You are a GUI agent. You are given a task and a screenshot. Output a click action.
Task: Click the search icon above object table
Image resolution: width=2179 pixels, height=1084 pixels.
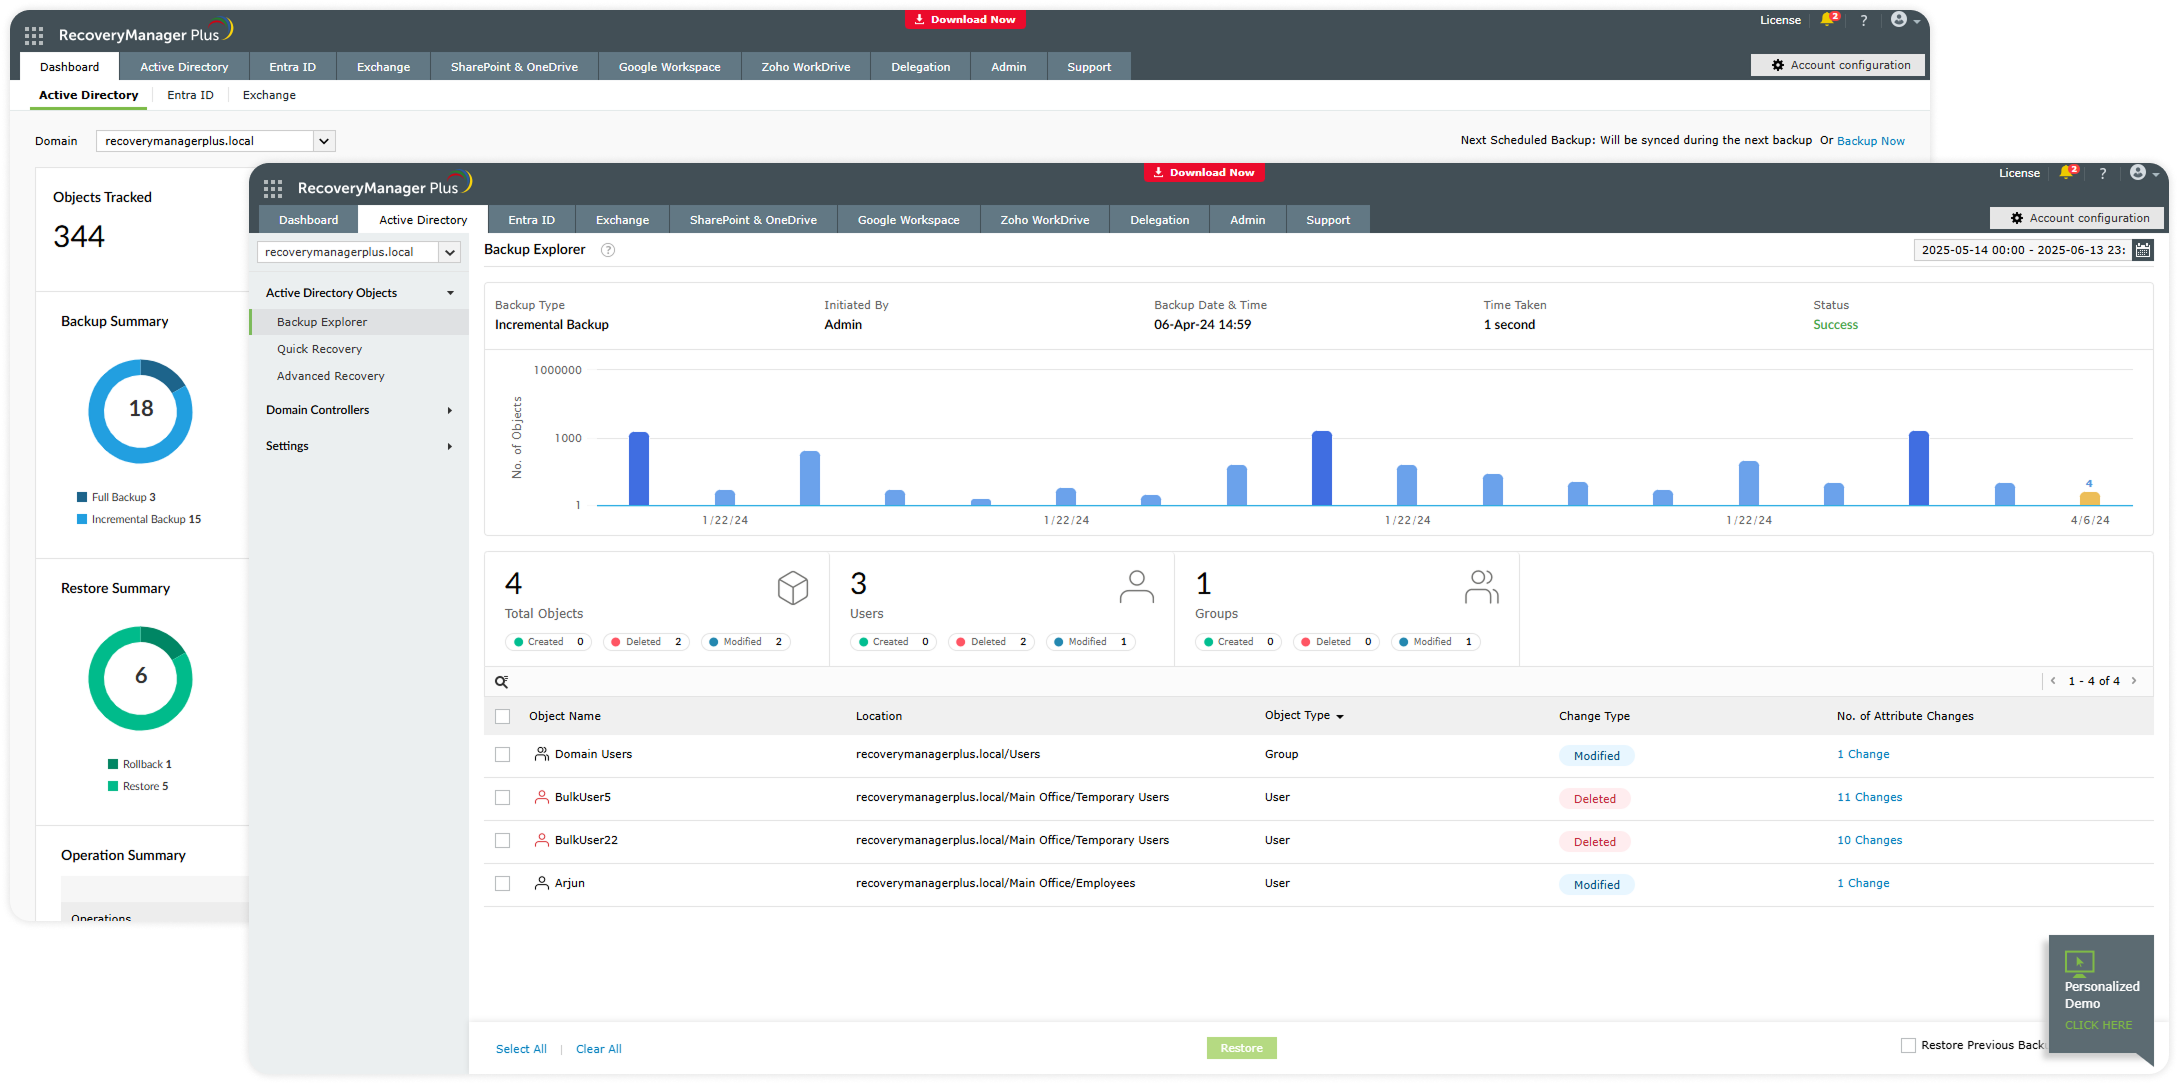click(502, 682)
